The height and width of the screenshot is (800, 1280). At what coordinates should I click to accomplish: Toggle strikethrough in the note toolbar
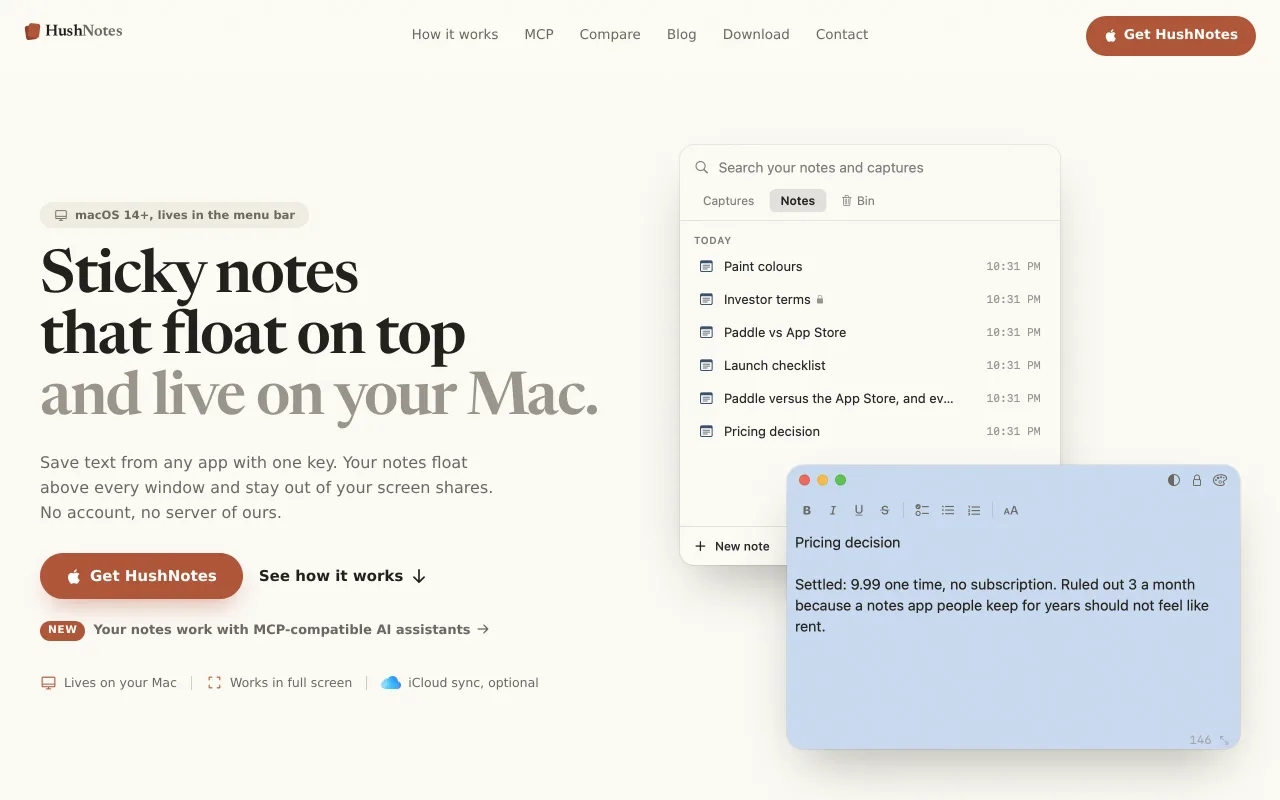tap(885, 510)
